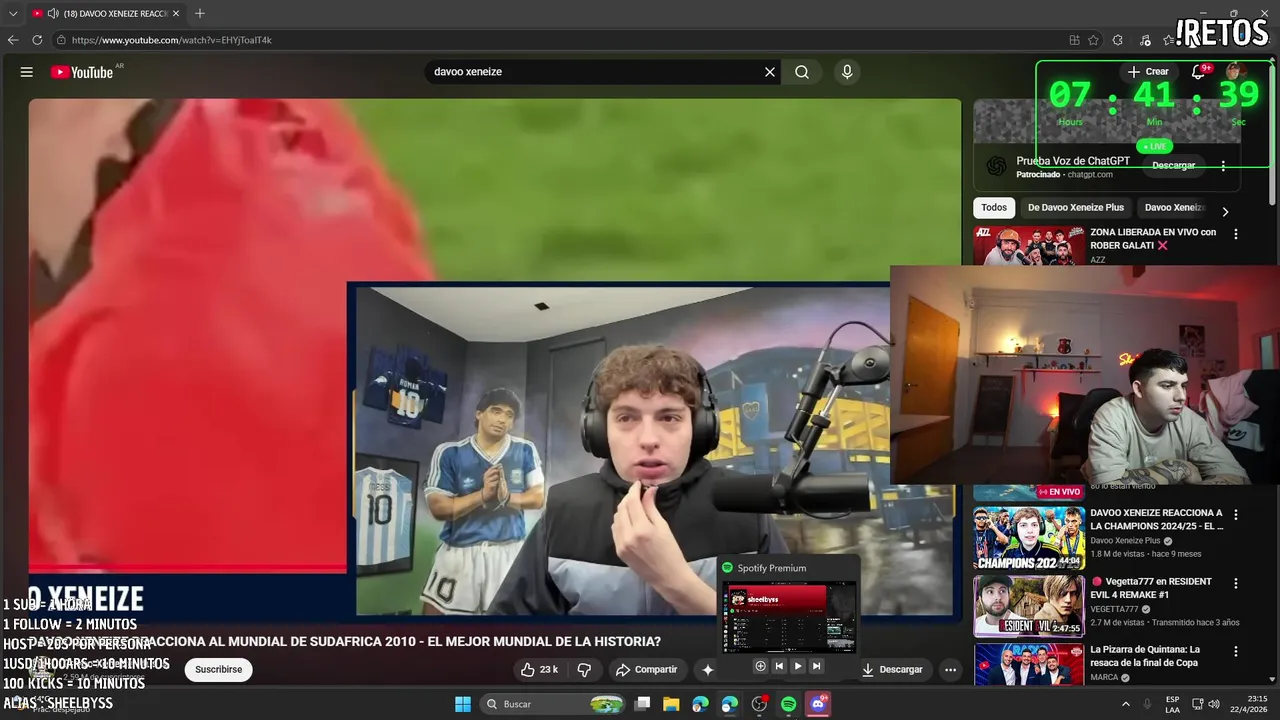Subscribe with the Suscribirse button
Image resolution: width=1280 pixels, height=720 pixels.
click(x=218, y=669)
